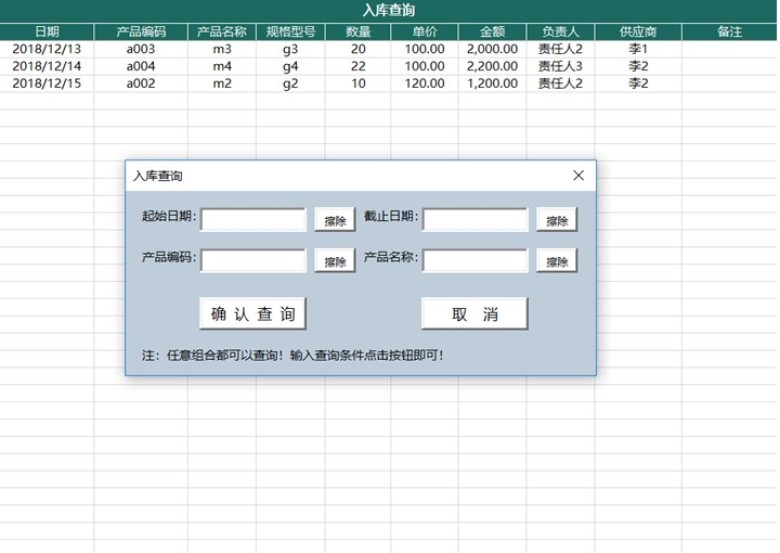Select the 规格型号 column header
The height and width of the screenshot is (553, 780).
291,32
